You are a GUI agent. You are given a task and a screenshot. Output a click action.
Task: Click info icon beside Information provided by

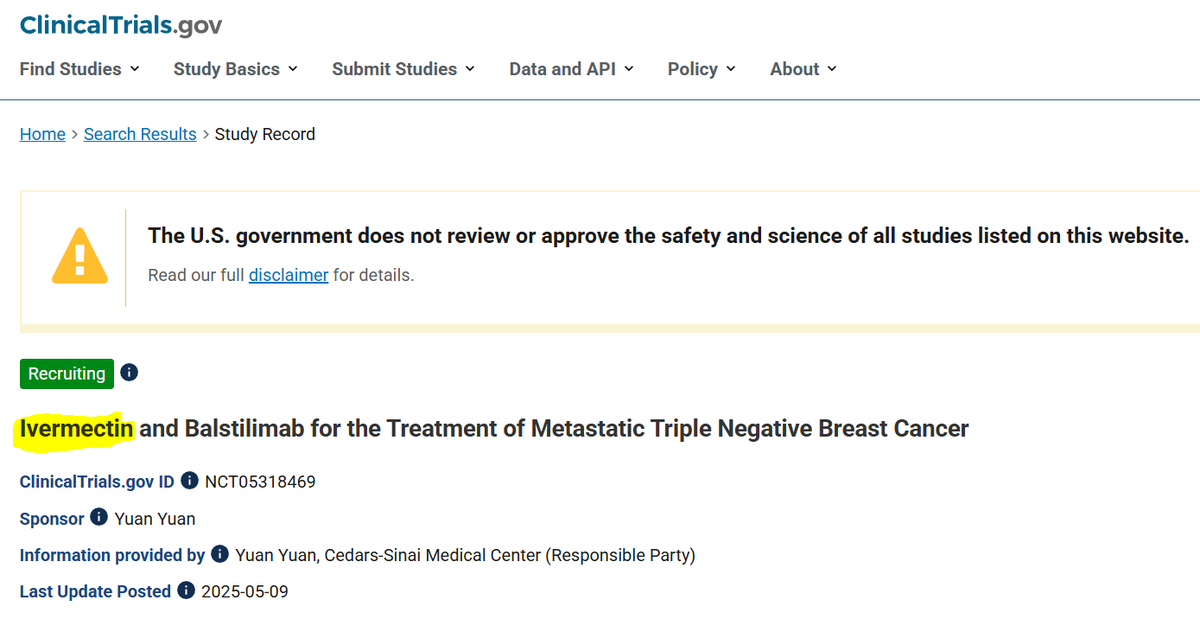[x=220, y=554]
